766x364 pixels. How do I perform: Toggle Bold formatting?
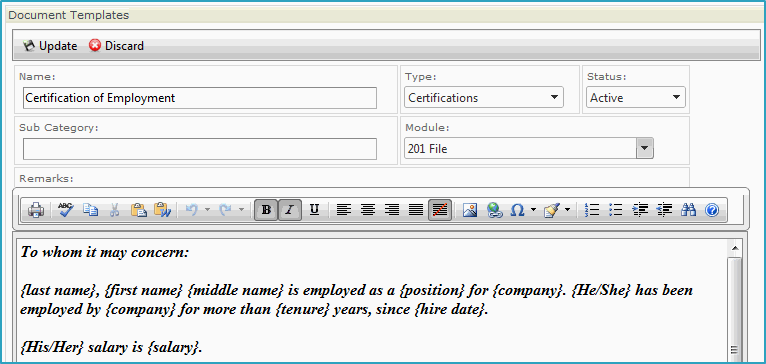pyautogui.click(x=266, y=210)
